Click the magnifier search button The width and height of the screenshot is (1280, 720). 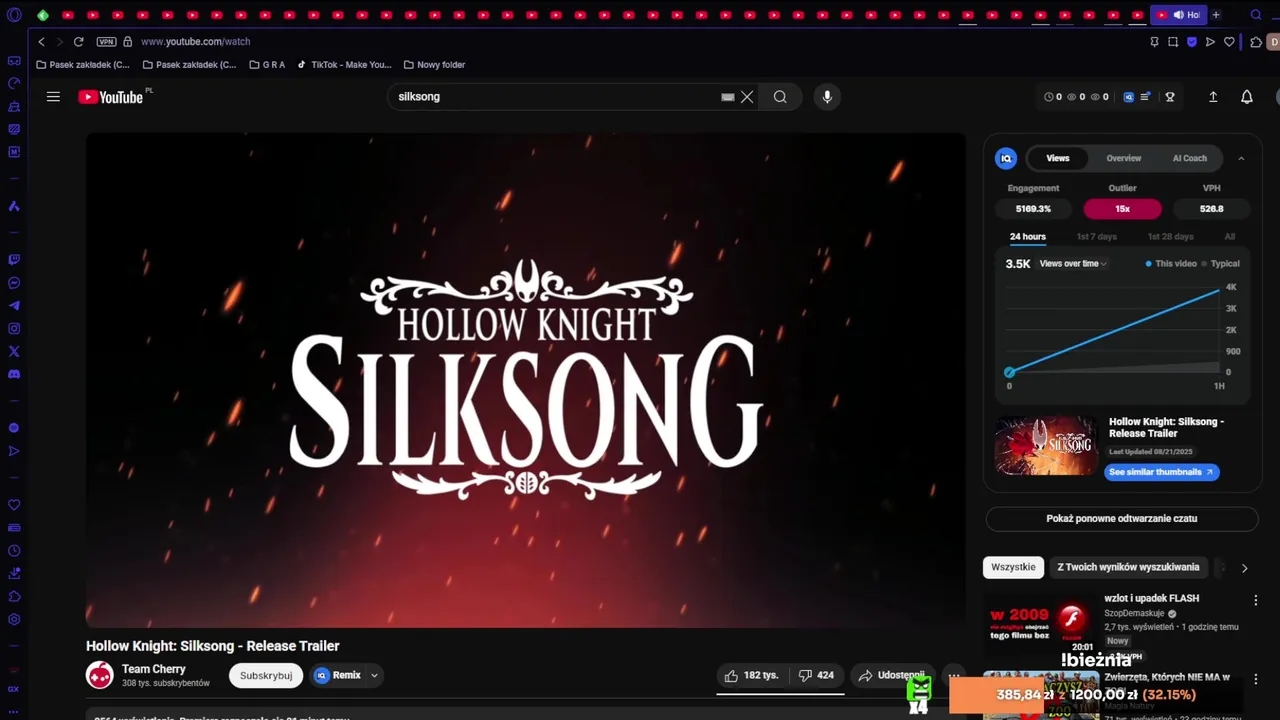point(780,97)
